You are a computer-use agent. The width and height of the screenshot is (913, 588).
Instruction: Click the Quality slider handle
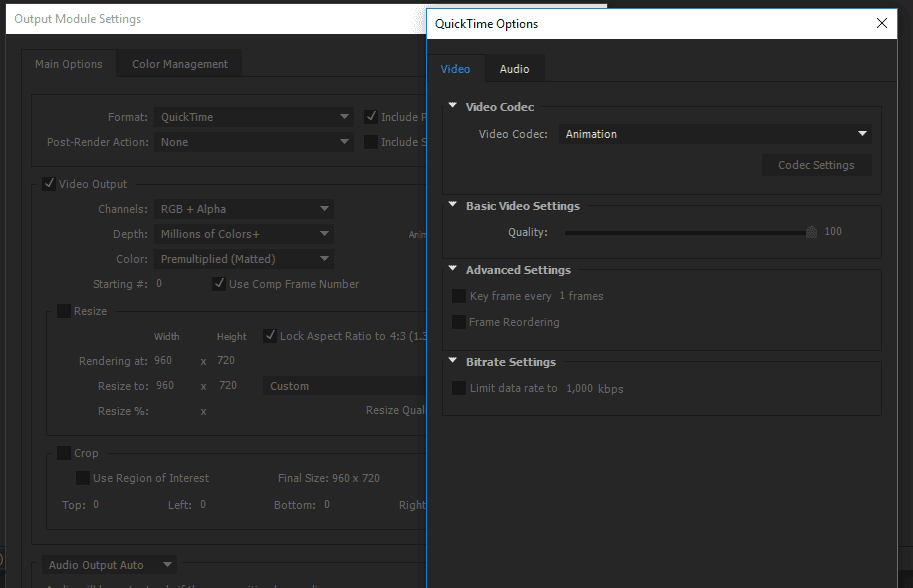point(812,232)
